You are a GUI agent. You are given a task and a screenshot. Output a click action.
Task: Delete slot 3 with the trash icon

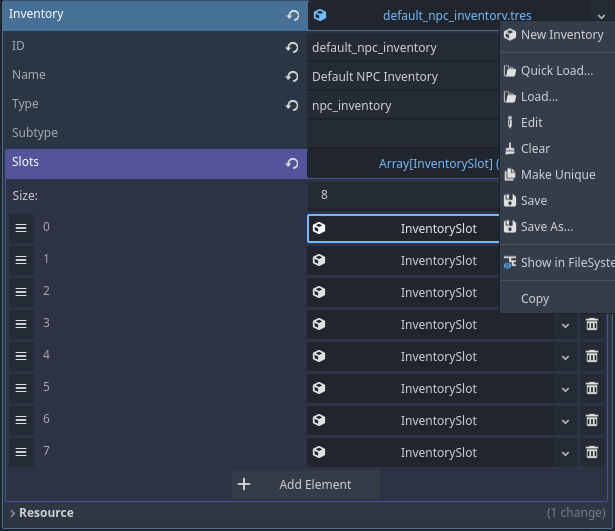592,324
